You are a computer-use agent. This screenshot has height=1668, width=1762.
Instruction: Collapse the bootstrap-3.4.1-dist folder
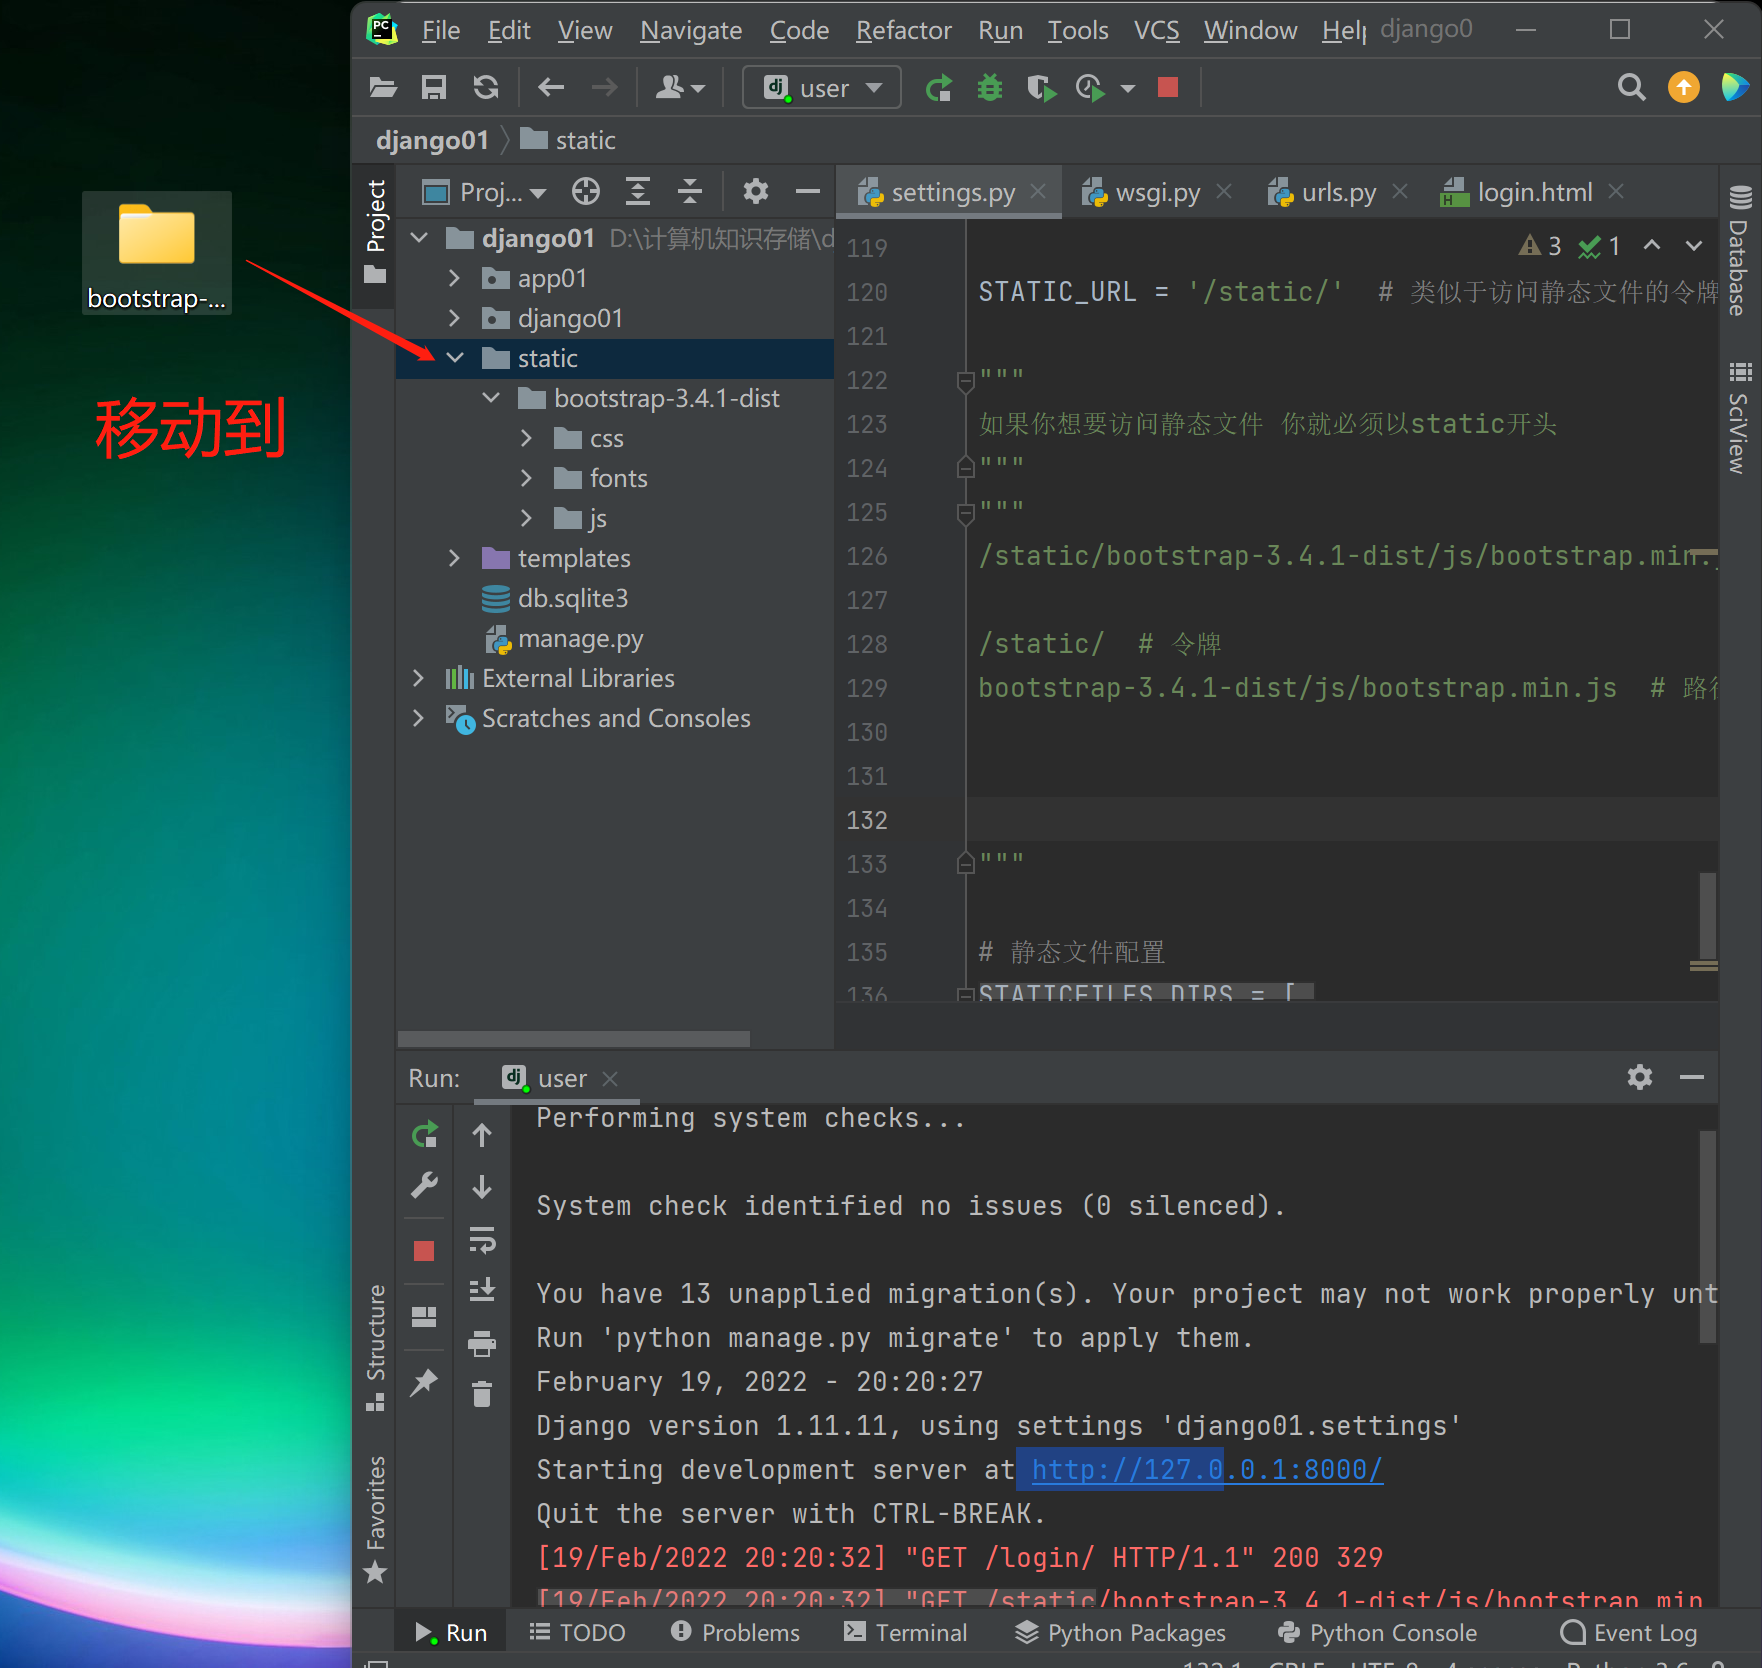click(491, 398)
